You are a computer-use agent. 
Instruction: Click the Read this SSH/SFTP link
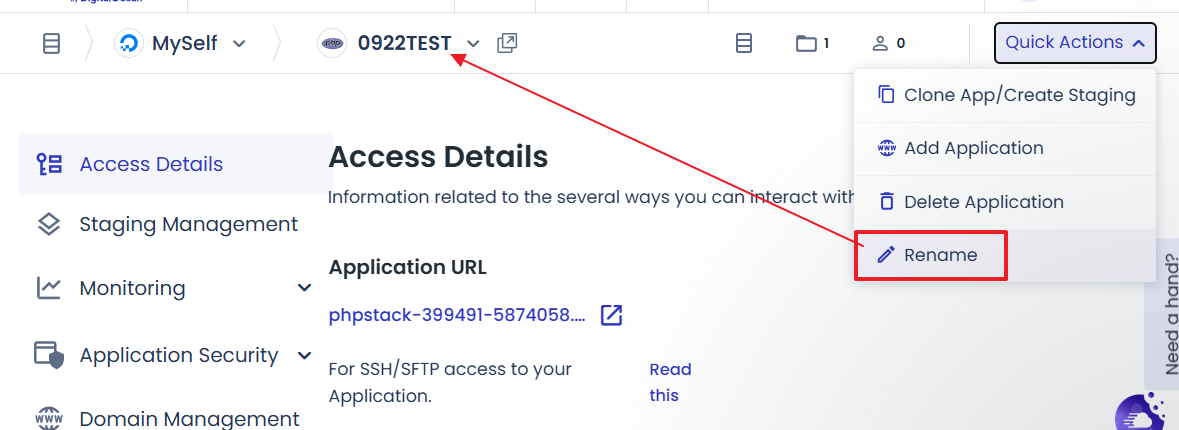[670, 382]
